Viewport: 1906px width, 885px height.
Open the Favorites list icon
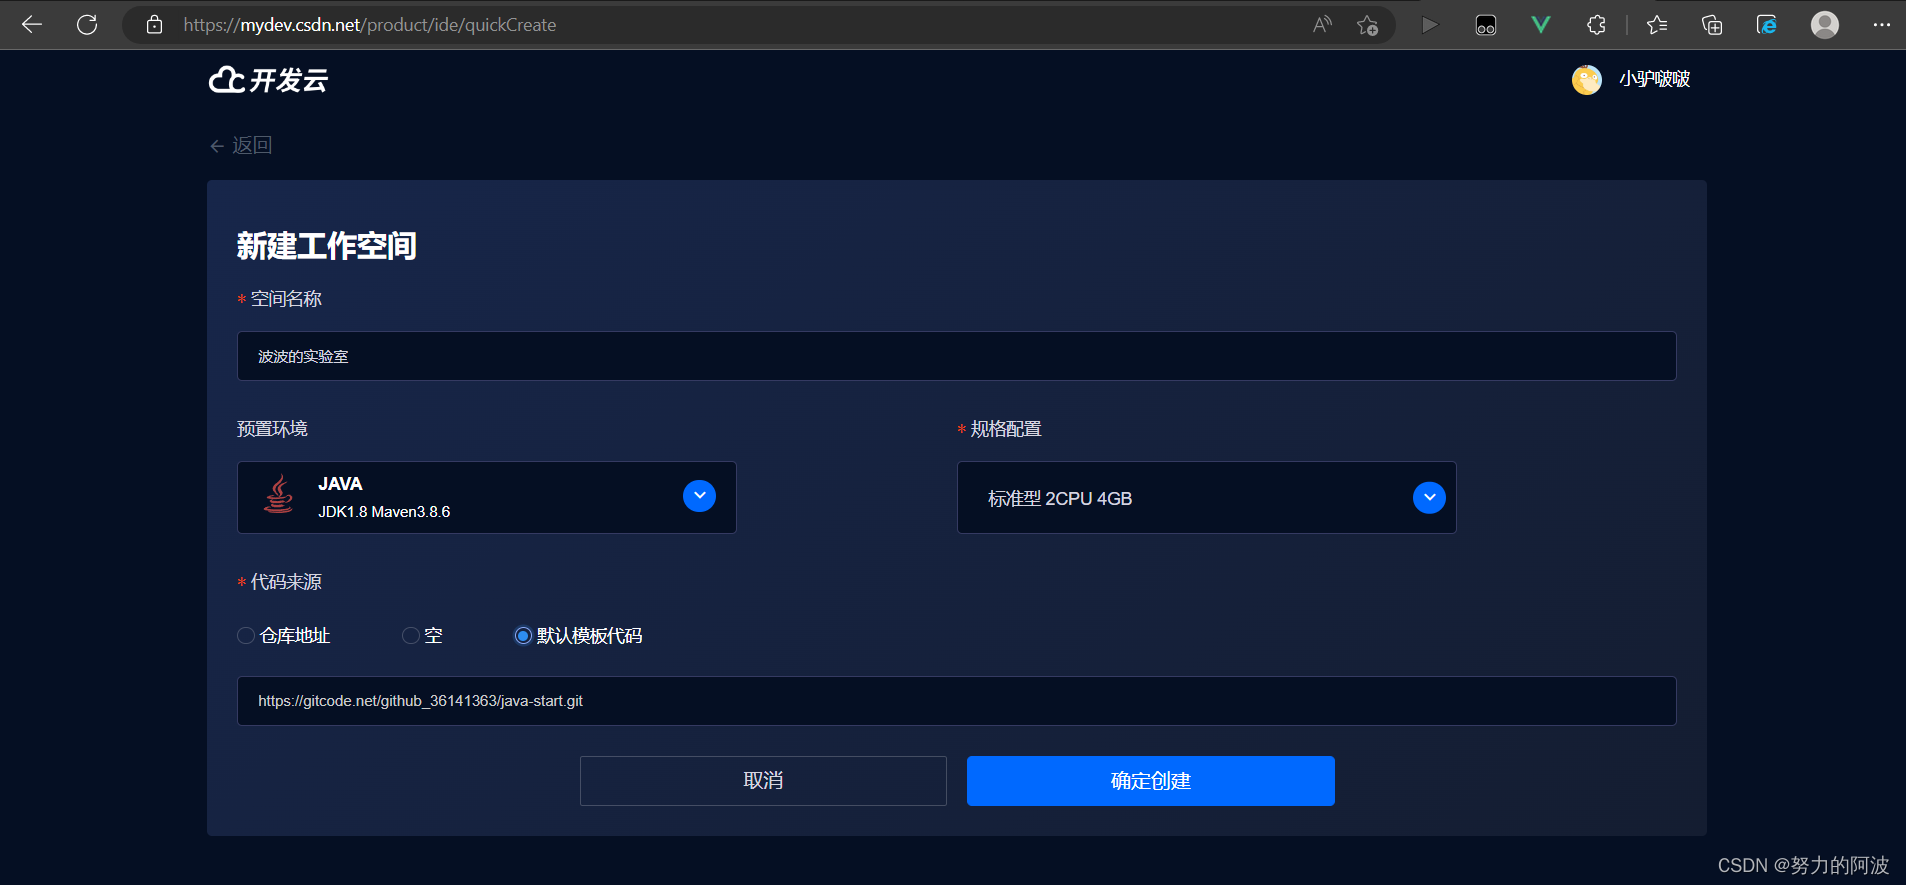1657,25
